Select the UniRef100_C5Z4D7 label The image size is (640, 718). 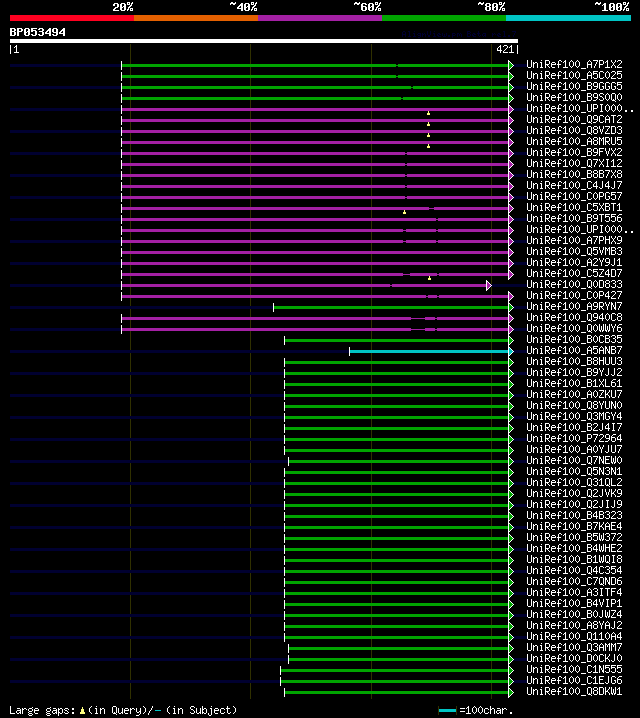click(x=574, y=273)
